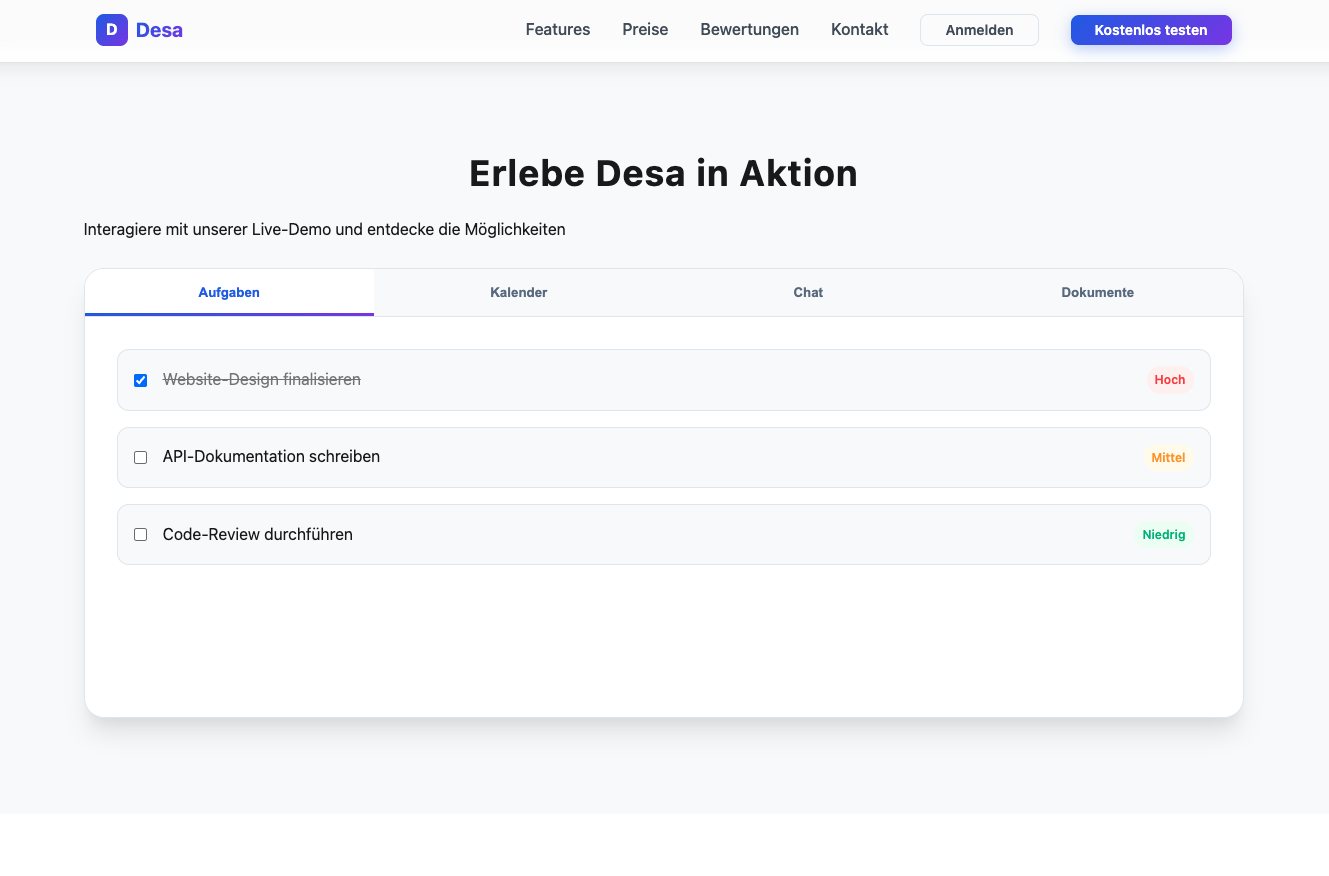Image resolution: width=1329 pixels, height=876 pixels.
Task: Click the crossed-out Website-Design finalisieren text
Action: click(261, 380)
